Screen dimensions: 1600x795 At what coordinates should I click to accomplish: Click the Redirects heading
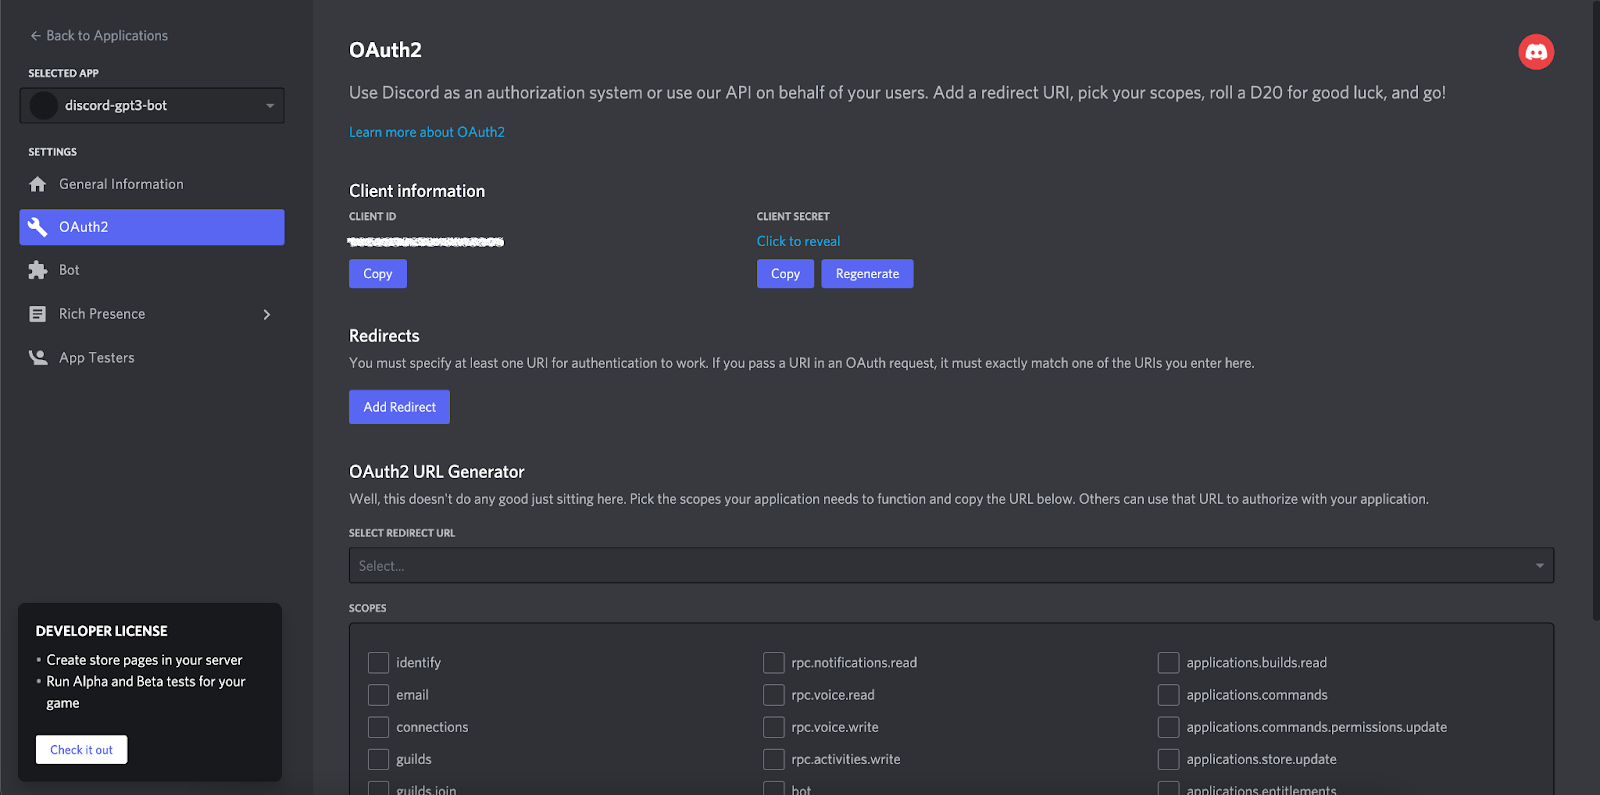click(384, 336)
